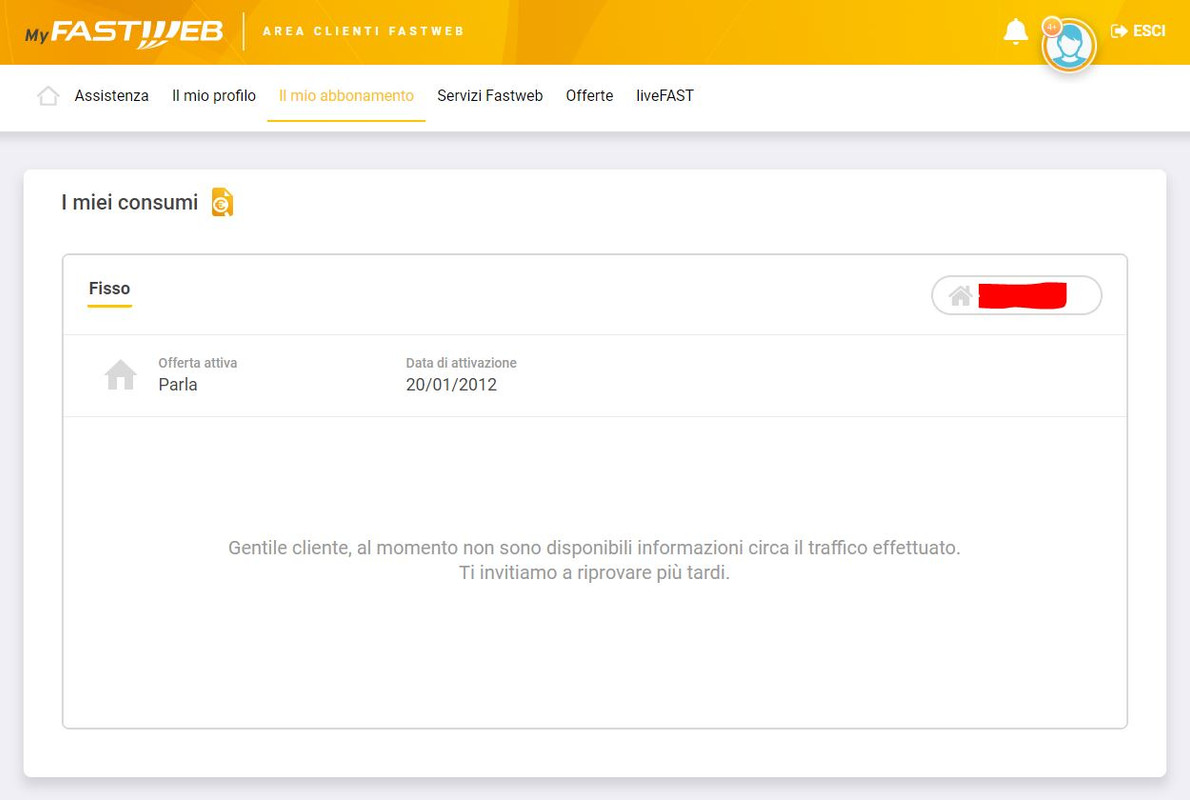Open the Offerte menu

click(589, 96)
